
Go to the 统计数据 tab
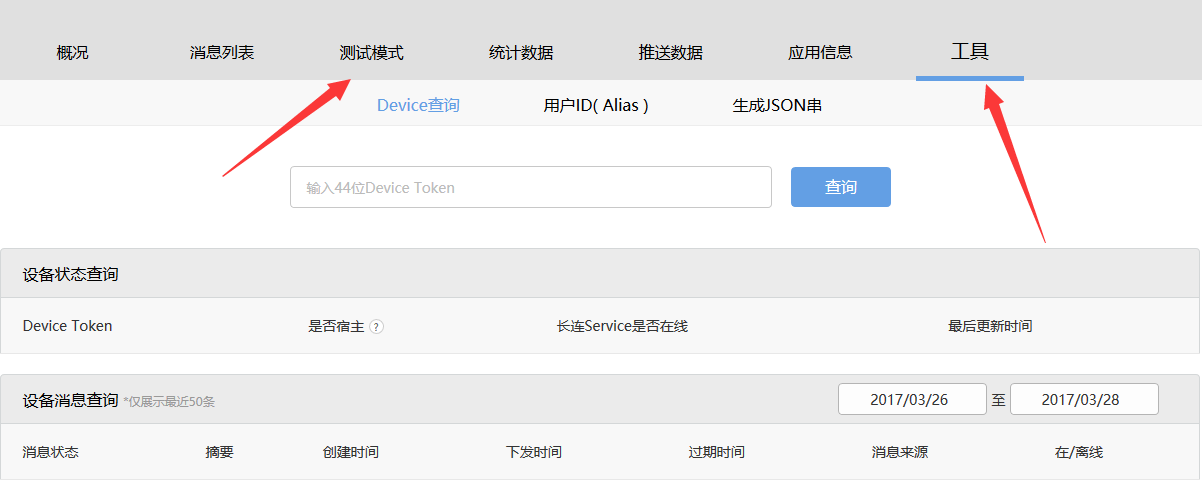tap(521, 53)
